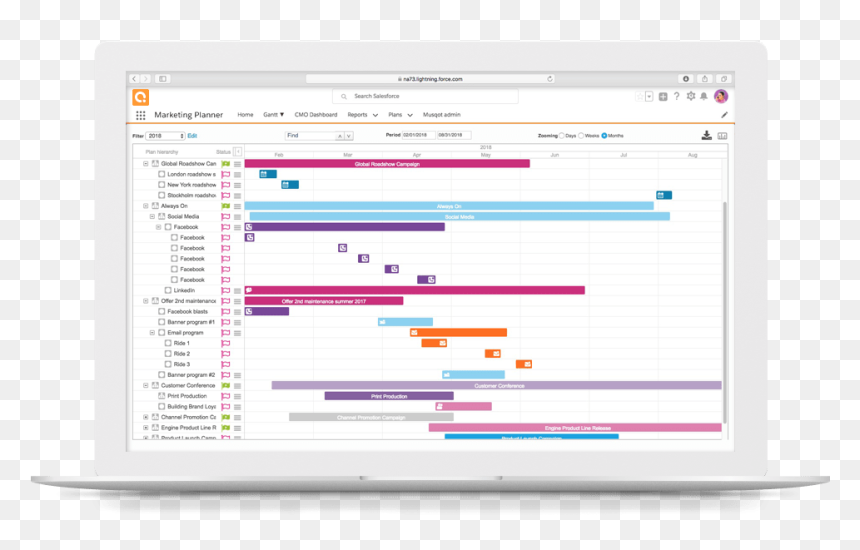The width and height of the screenshot is (860, 550).
Task: Toggle the browser sidebar icon
Action: click(163, 79)
